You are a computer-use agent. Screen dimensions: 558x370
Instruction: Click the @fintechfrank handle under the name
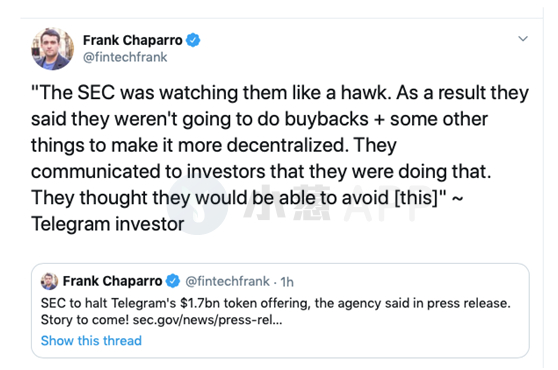(125, 57)
